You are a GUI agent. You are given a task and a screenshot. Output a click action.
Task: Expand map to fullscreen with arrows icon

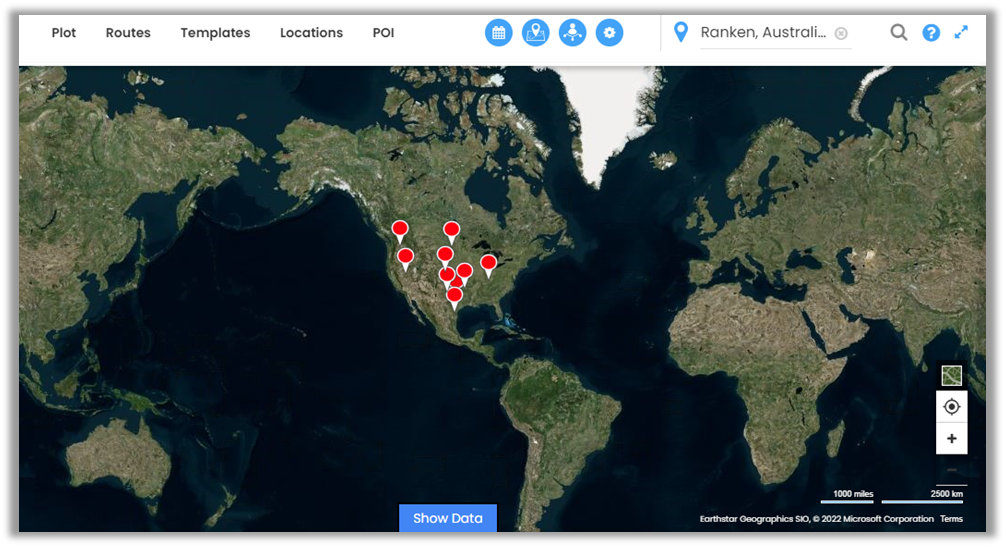pos(961,32)
